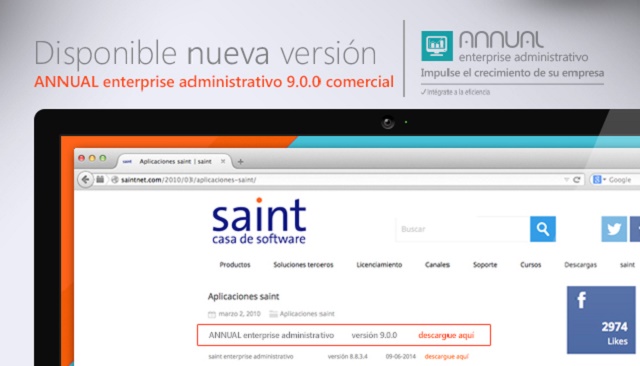
Task: Click the calendar icon beside marzo 2, 2010
Action: coord(212,314)
